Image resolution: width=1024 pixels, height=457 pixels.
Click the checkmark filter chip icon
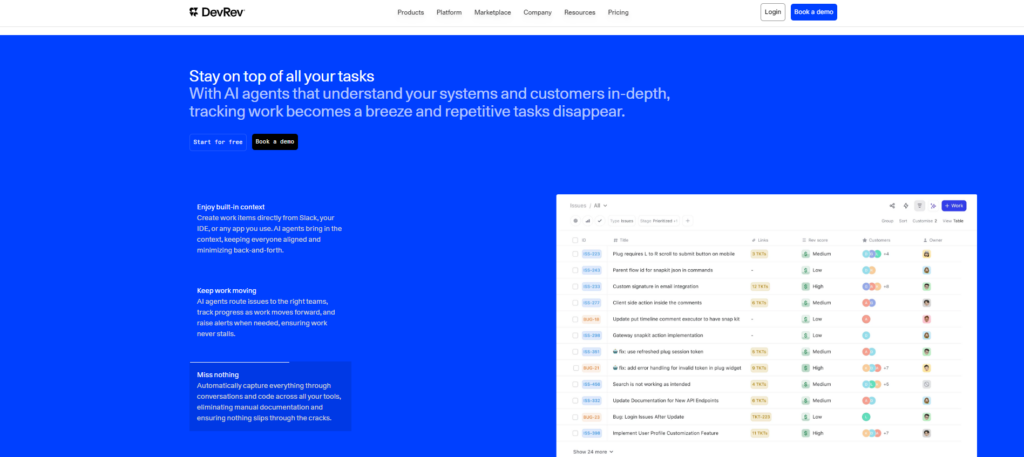pos(600,221)
